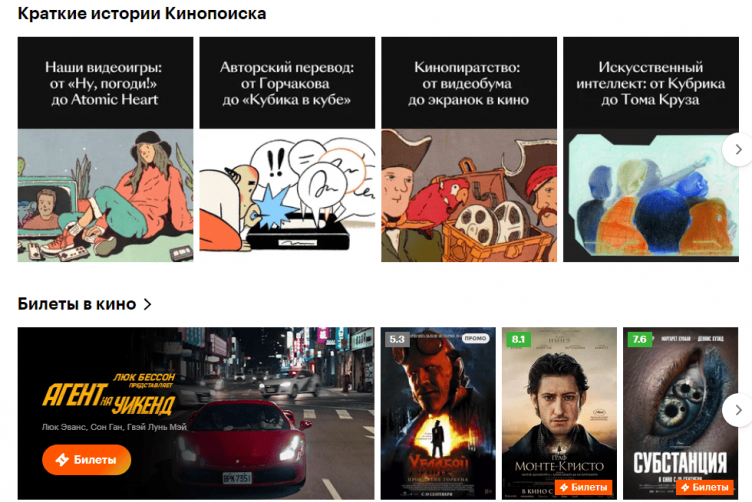The image size is (752, 502).
Task: Click the orange Билеты button for Агент на уикенд
Action: [86, 460]
